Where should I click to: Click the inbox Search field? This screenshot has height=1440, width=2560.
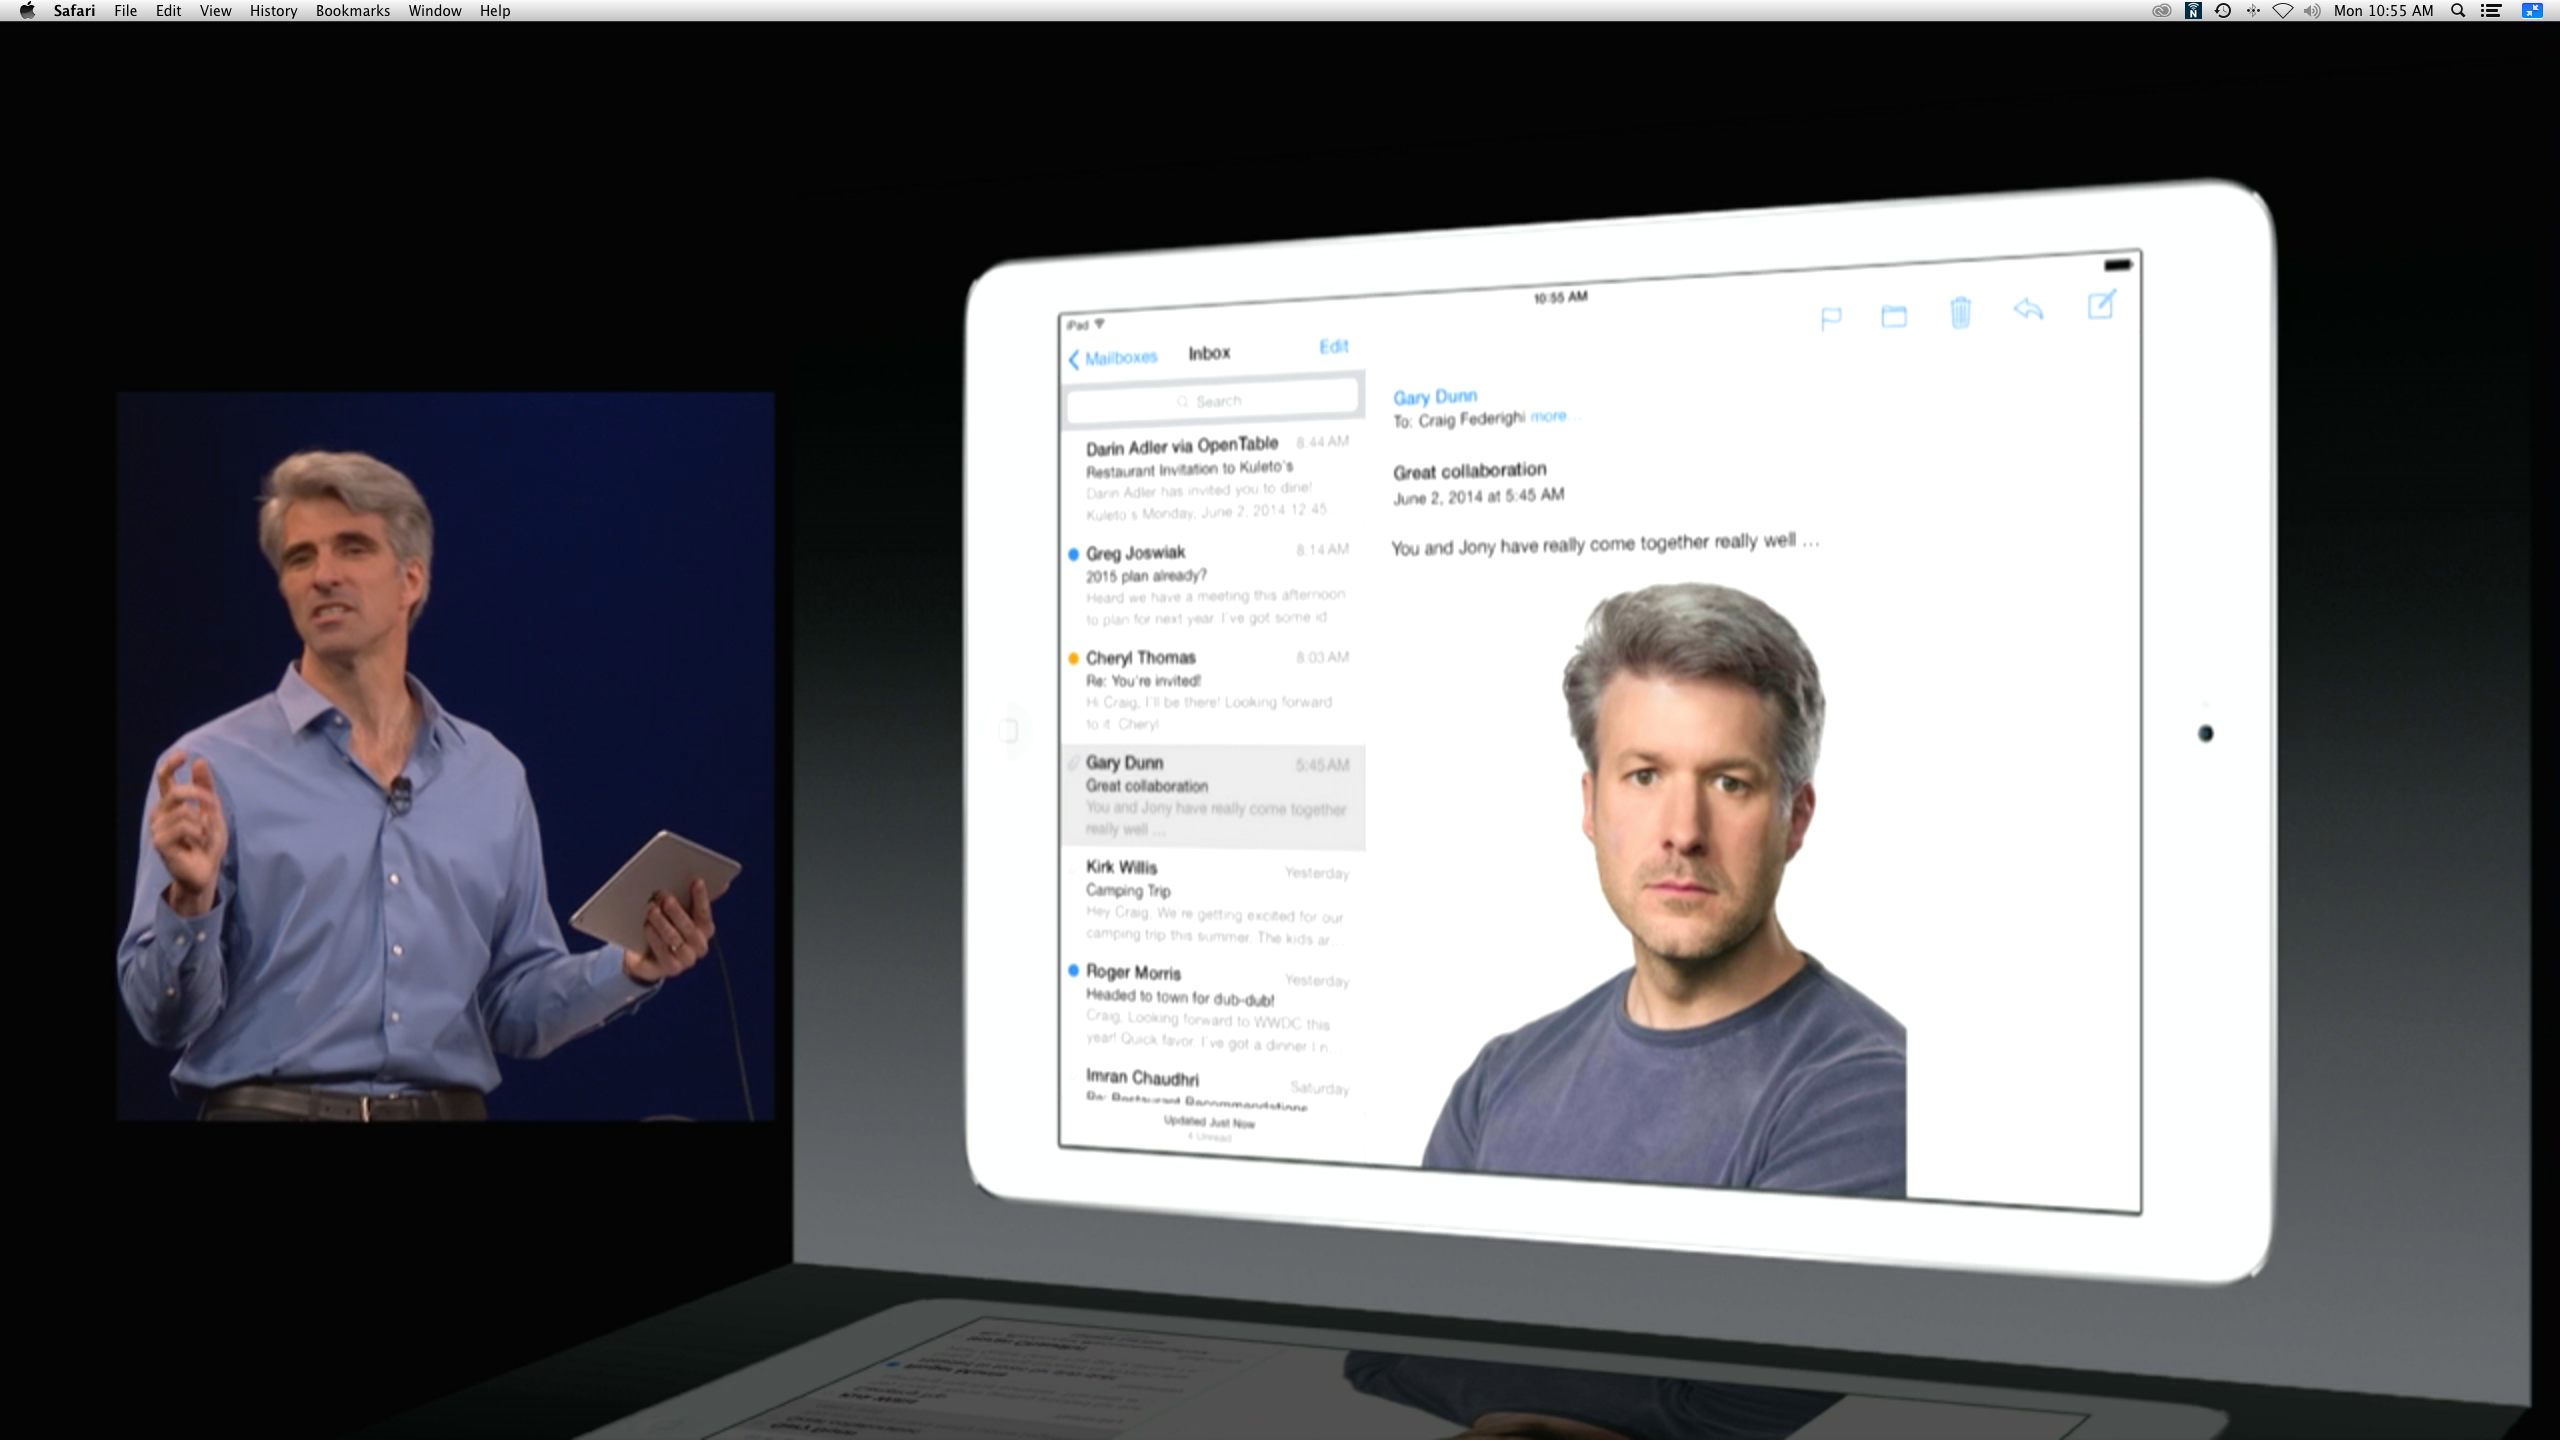click(x=1212, y=401)
